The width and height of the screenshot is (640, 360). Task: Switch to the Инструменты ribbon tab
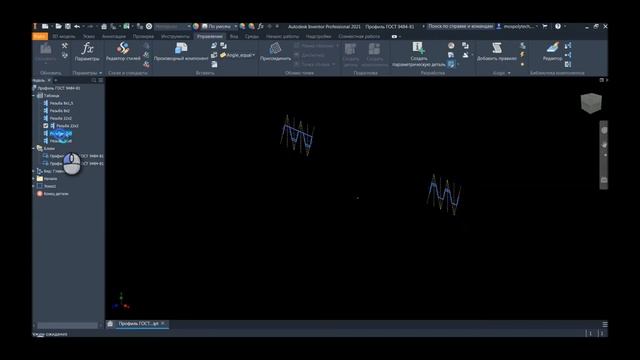175,36
